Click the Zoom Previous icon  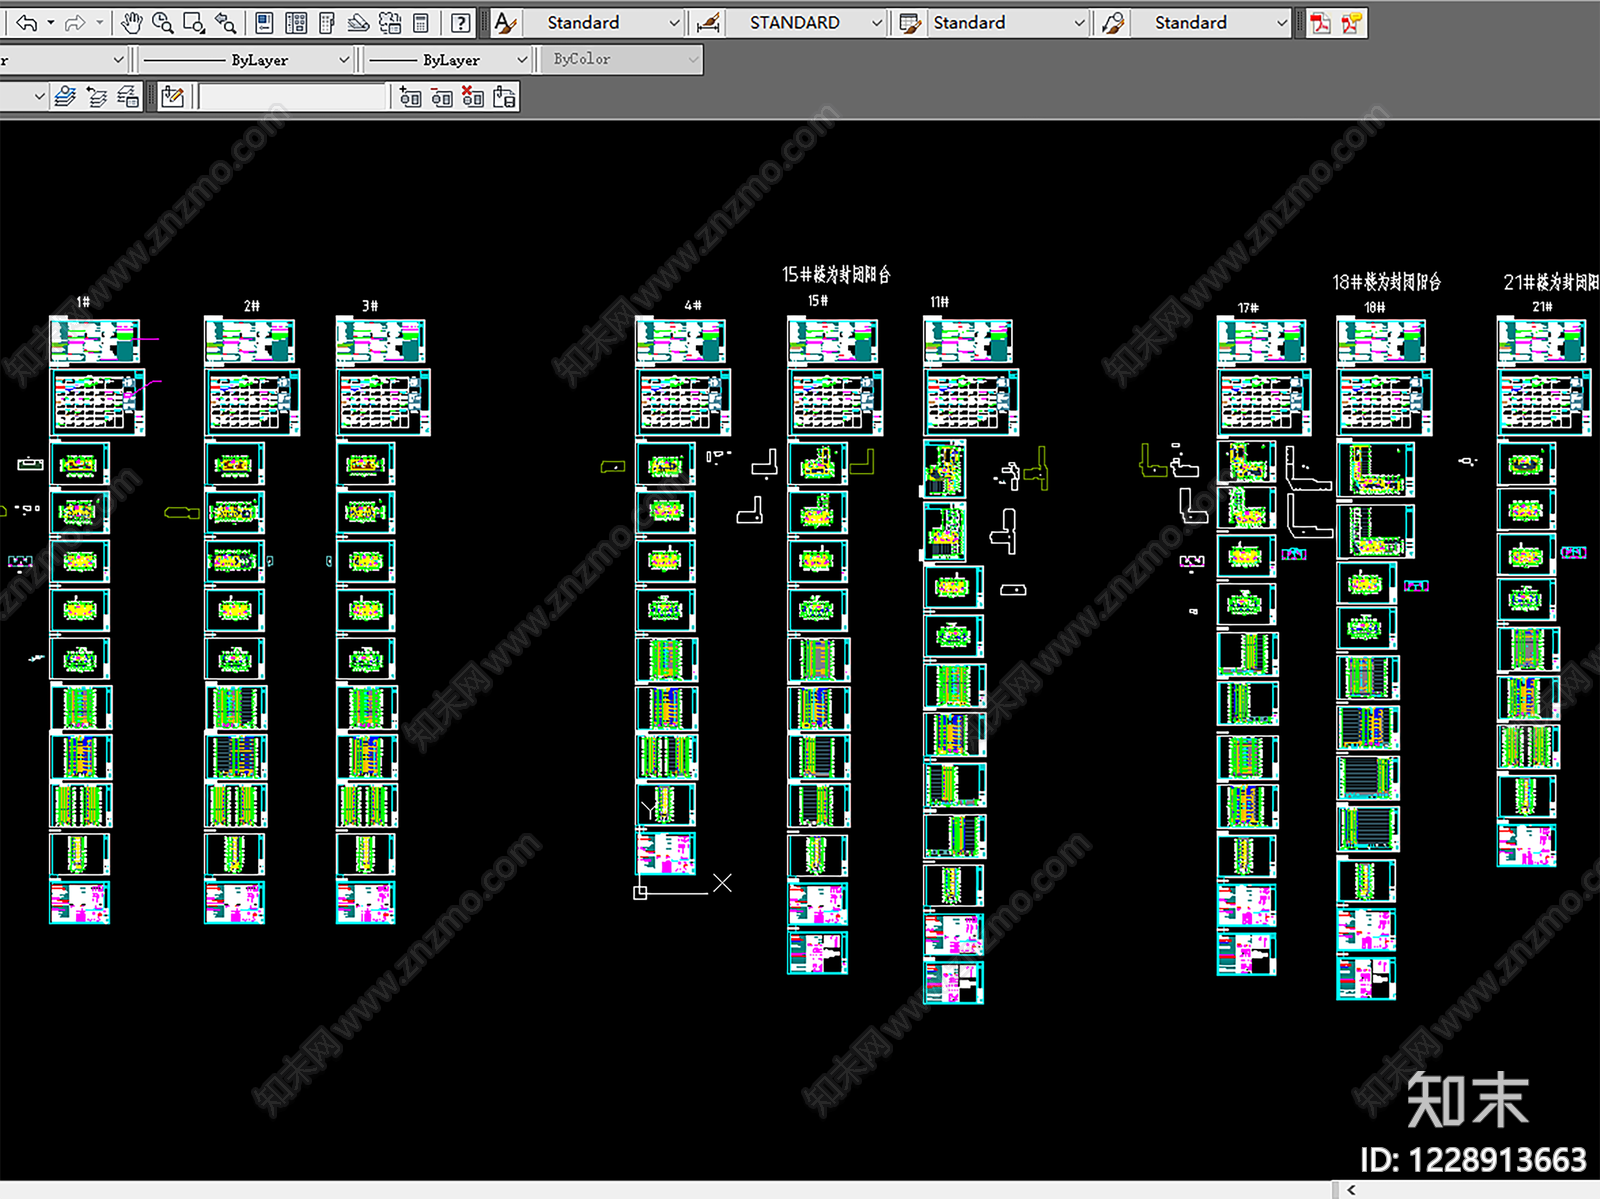227,22
